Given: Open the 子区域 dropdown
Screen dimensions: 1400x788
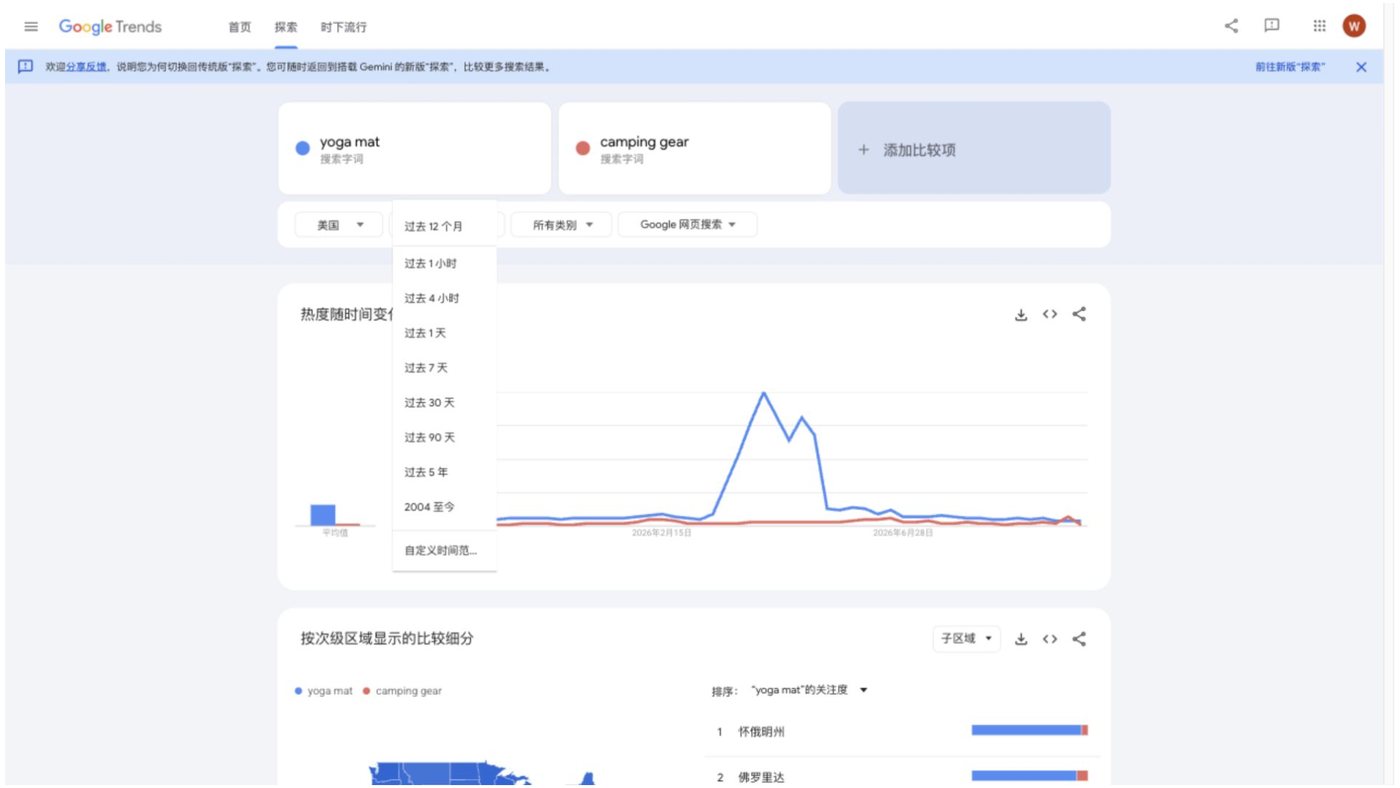Looking at the screenshot, I should click(967, 639).
